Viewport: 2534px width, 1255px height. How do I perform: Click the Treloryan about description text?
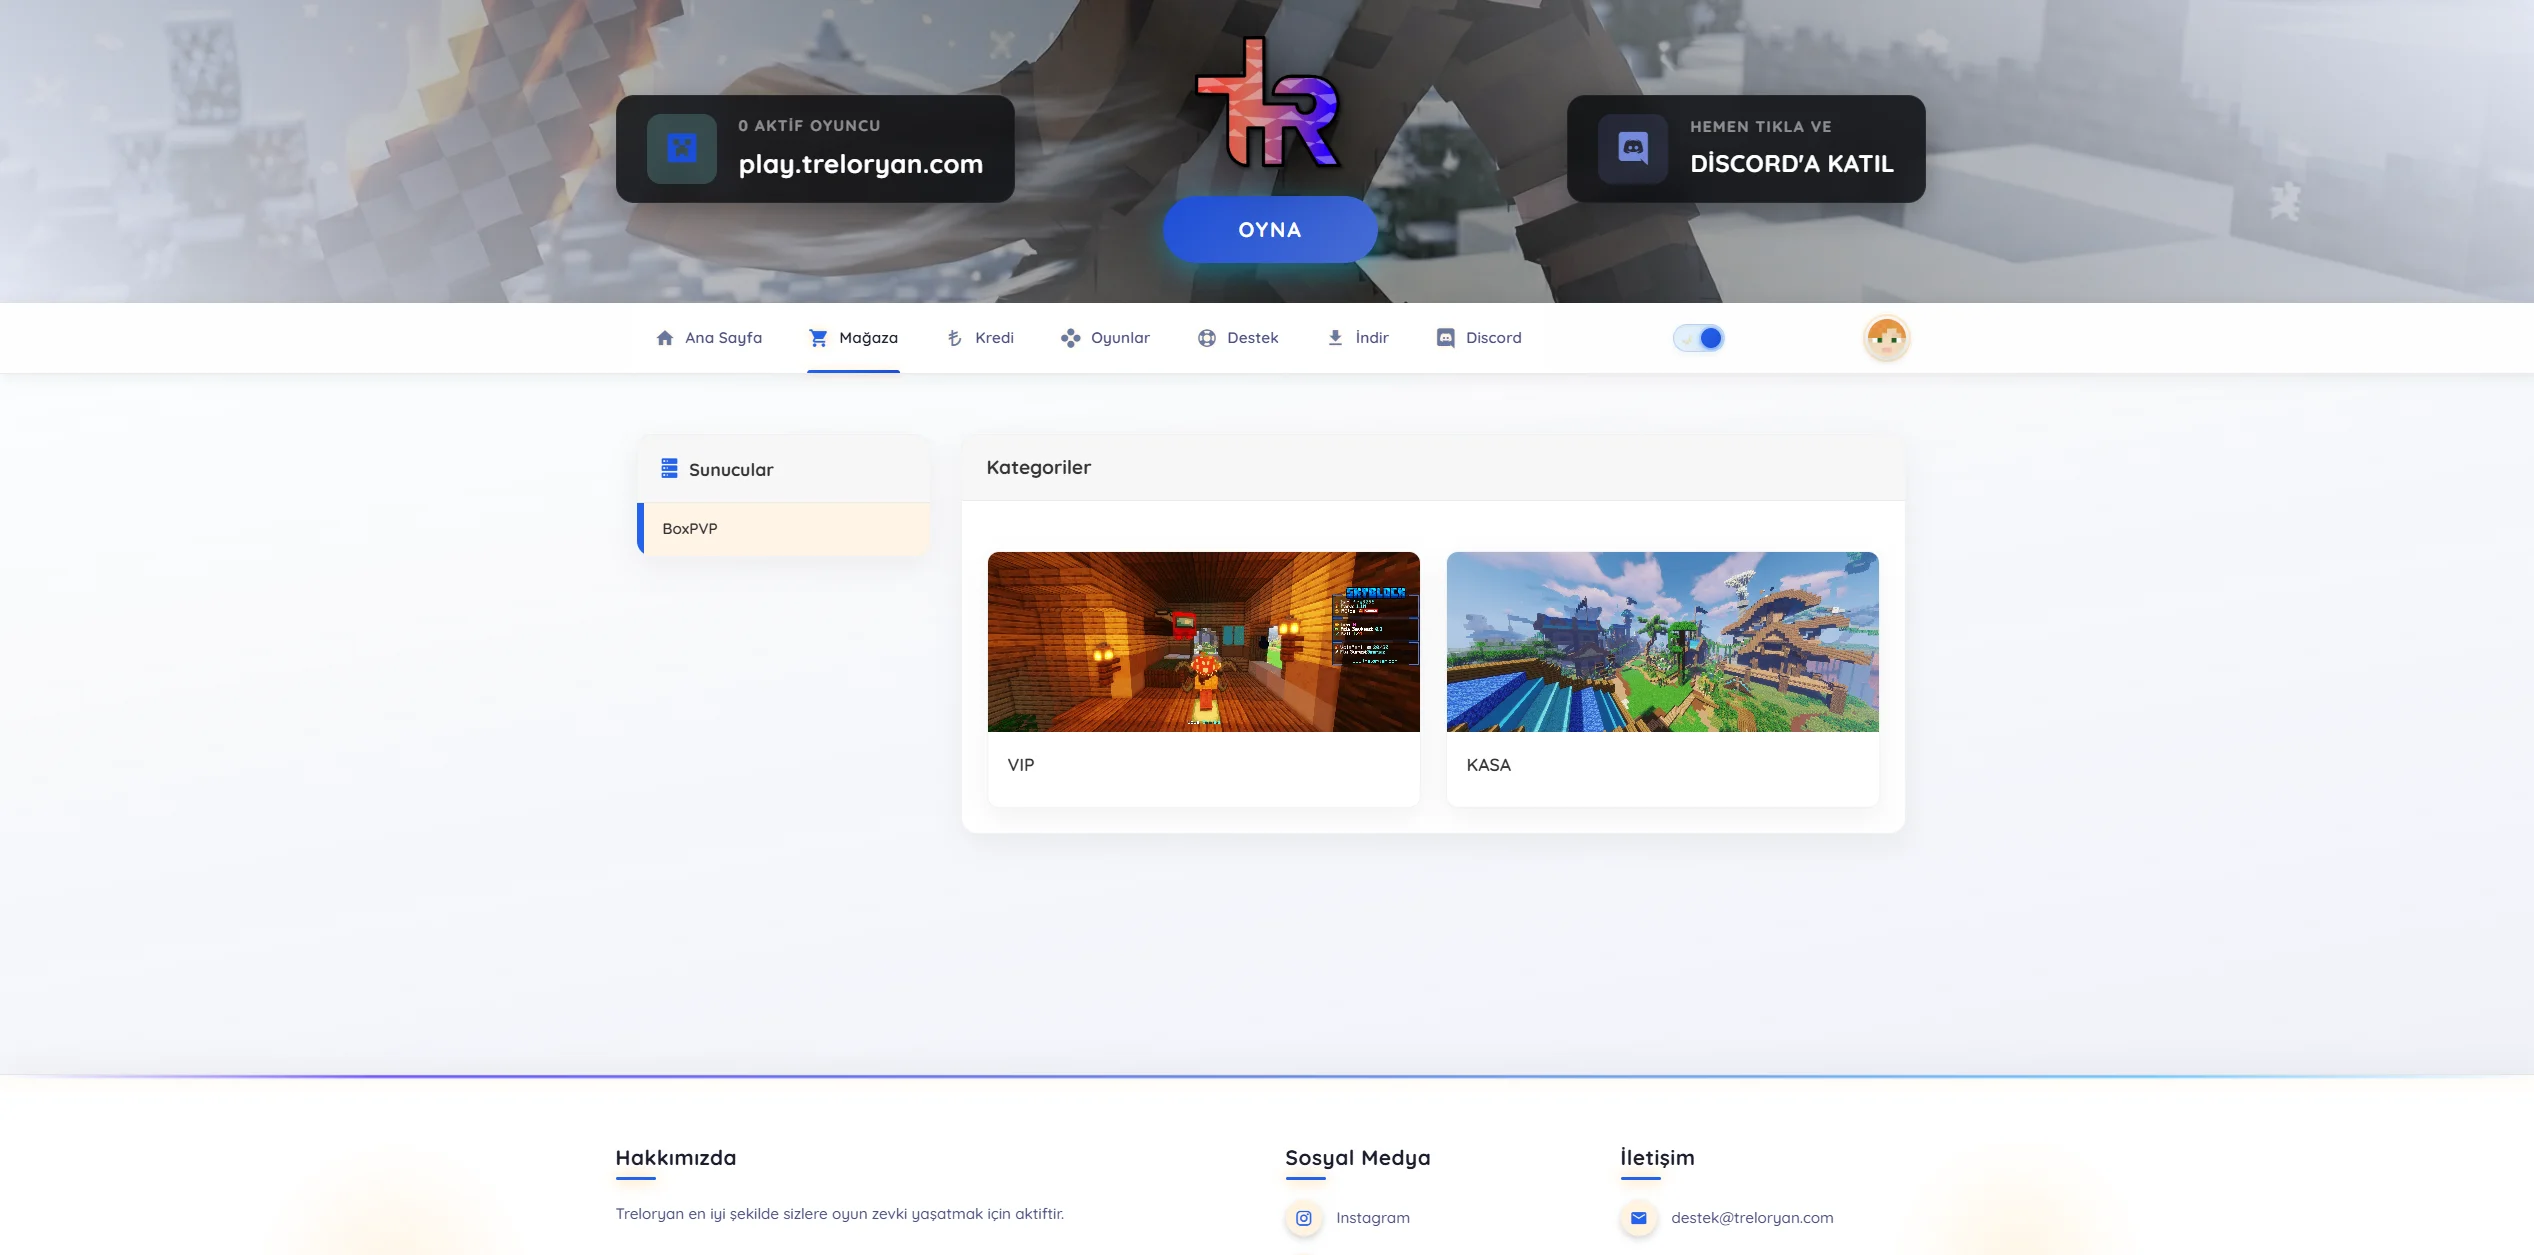pos(840,1214)
